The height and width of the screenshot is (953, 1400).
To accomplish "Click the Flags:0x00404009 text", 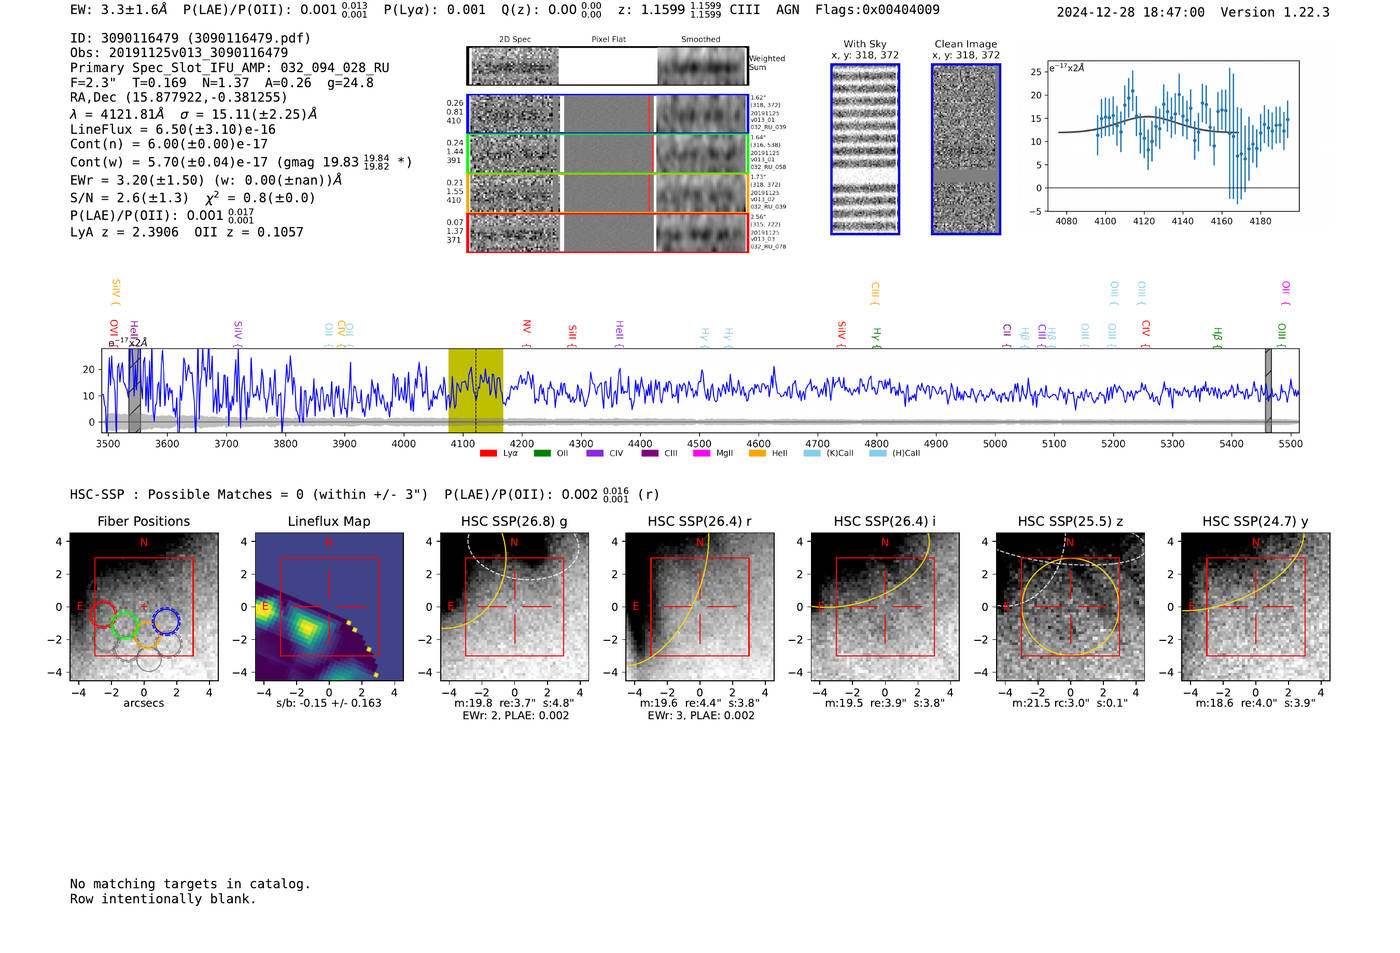I will pyautogui.click(x=877, y=9).
